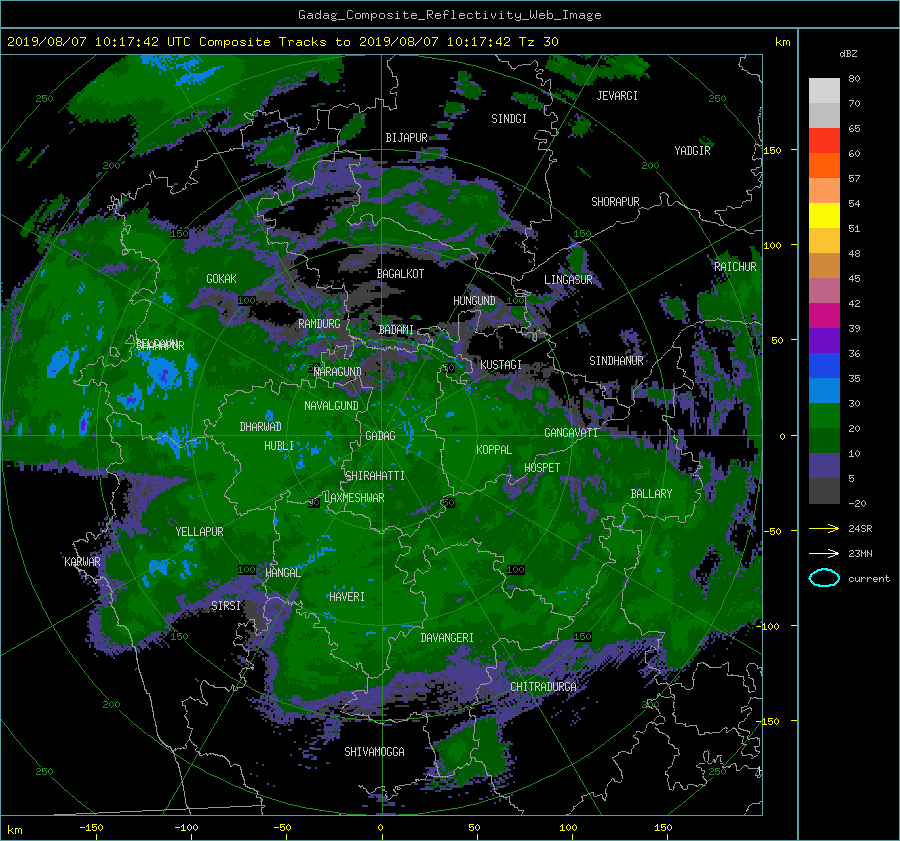Click the CHITRADURGA city label
Screen dimensions: 900x841
(543, 686)
